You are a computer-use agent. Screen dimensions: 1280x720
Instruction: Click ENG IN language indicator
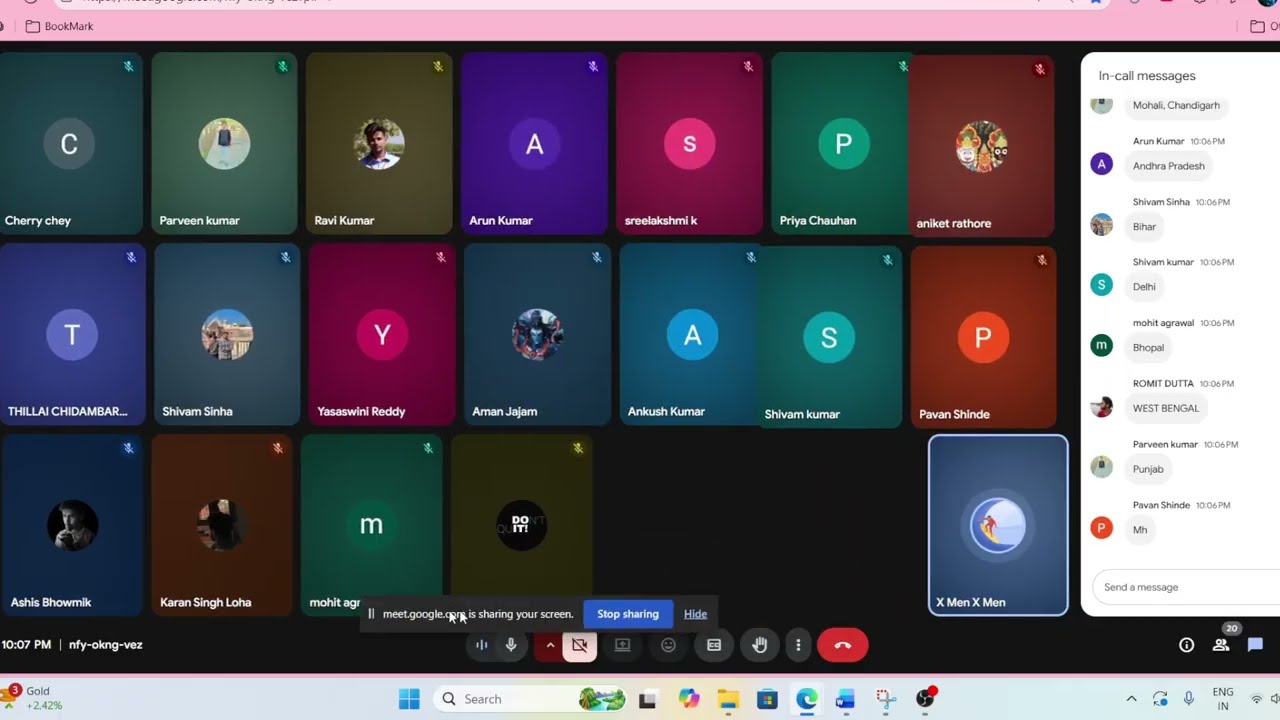(x=1223, y=699)
